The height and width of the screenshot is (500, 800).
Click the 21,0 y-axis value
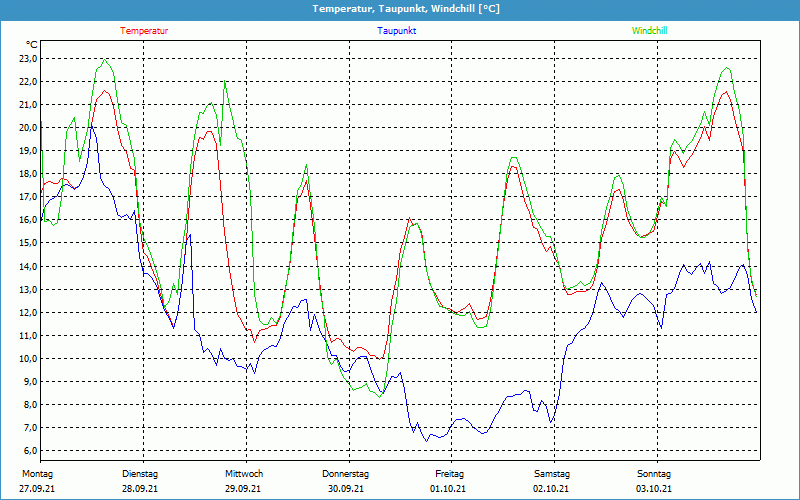[28, 105]
